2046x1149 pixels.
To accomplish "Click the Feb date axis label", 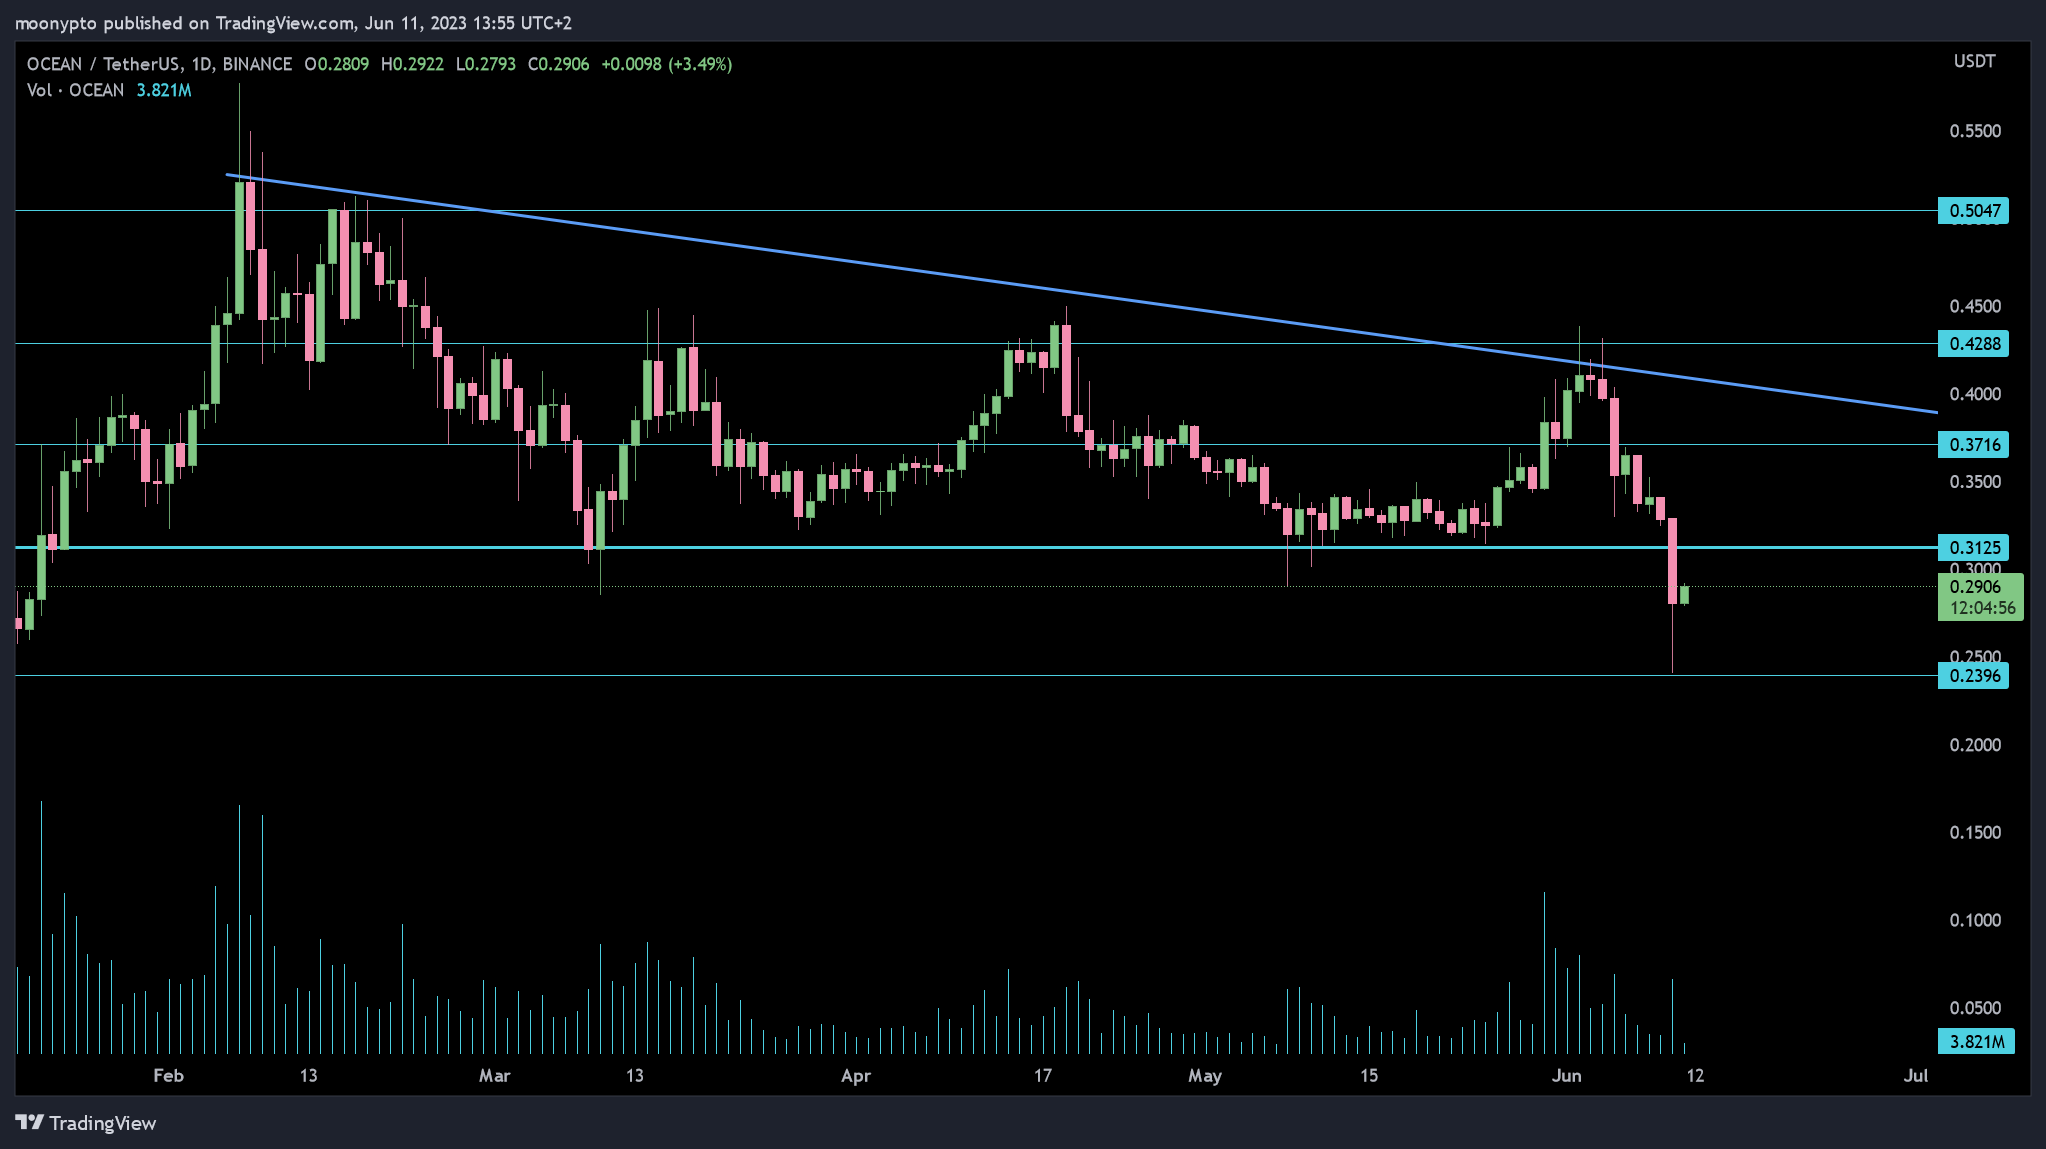I will [168, 1076].
